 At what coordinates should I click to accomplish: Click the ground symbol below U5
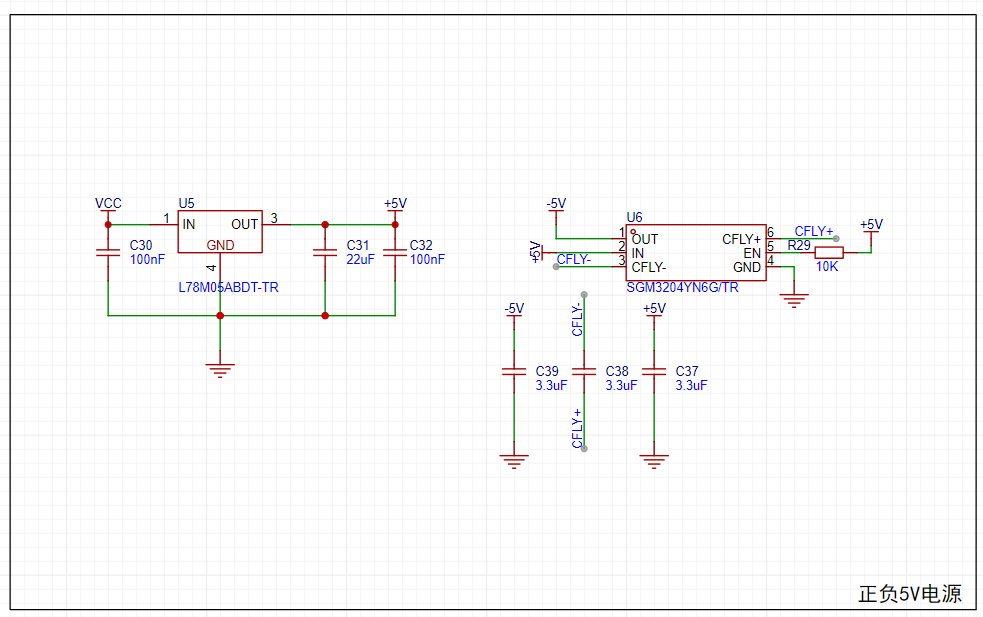(x=220, y=370)
